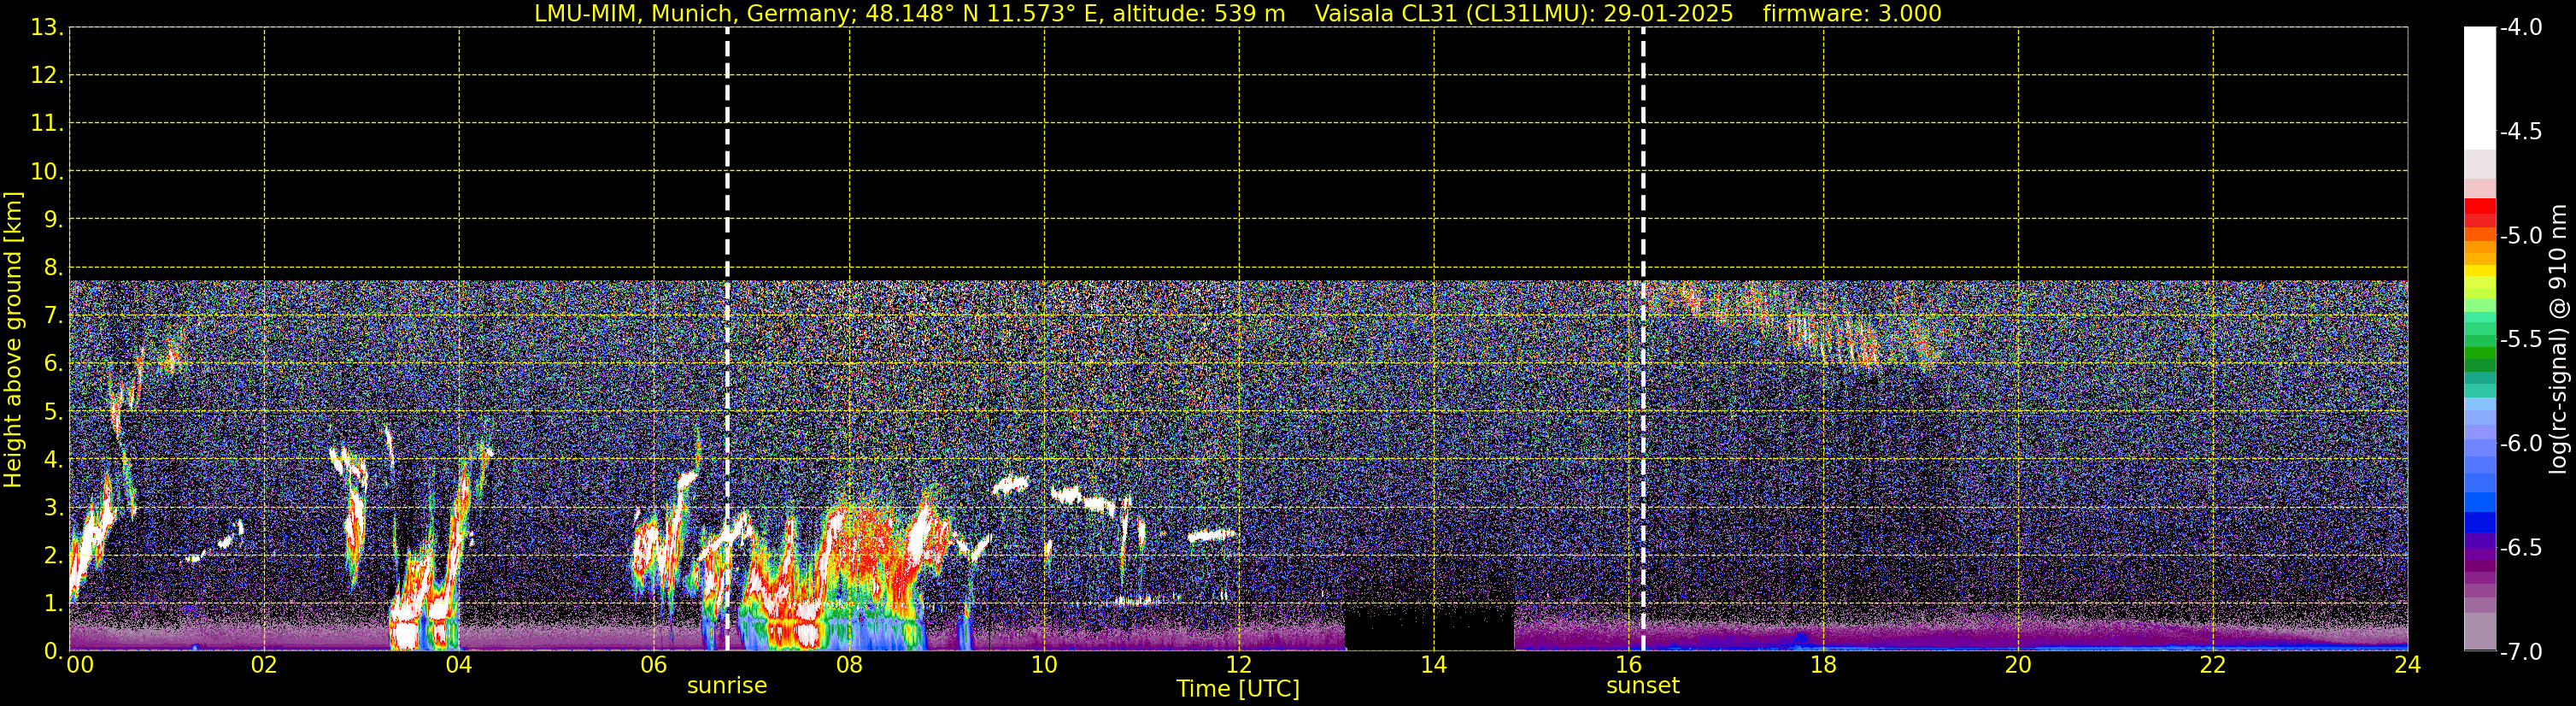The width and height of the screenshot is (2576, 706).
Task: Click the 8 tick label on the height axis
Action: [x=52, y=268]
